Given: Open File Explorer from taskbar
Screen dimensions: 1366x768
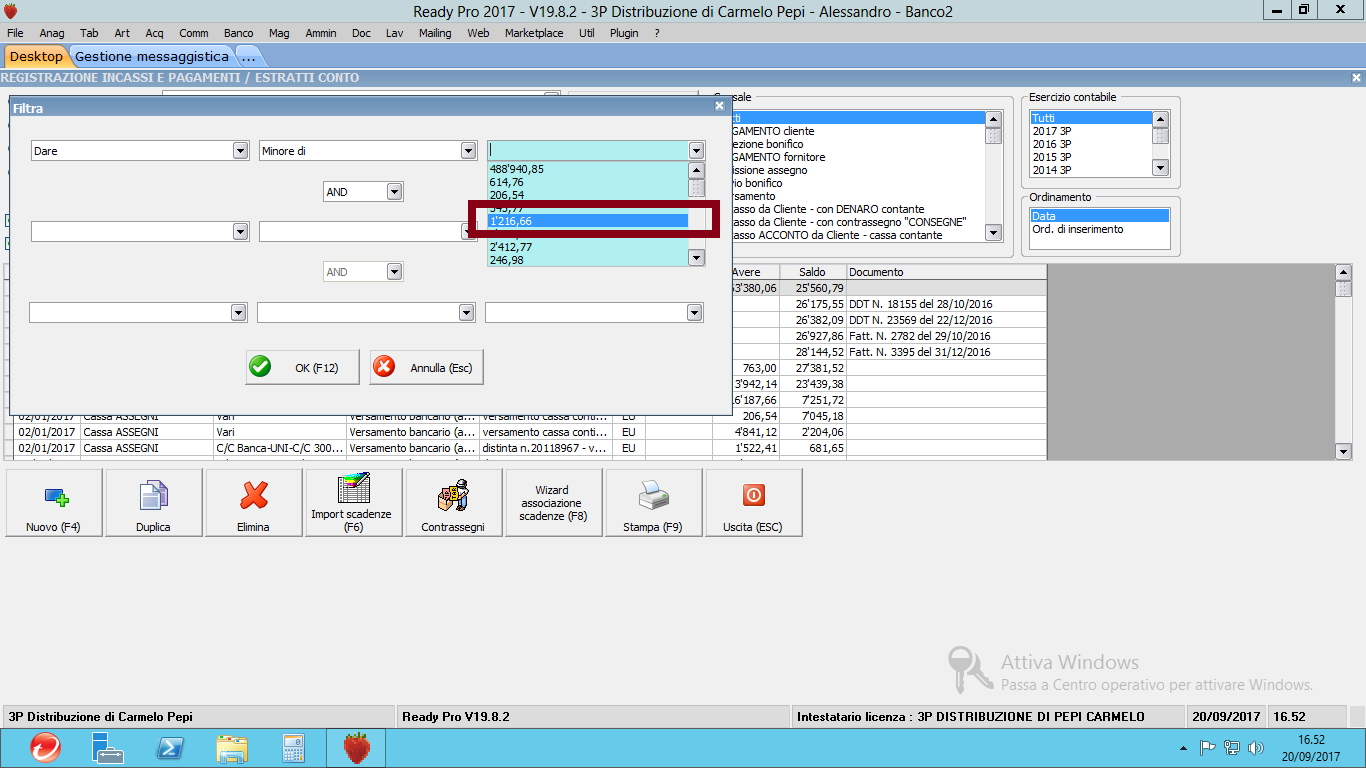Looking at the screenshot, I should point(232,748).
